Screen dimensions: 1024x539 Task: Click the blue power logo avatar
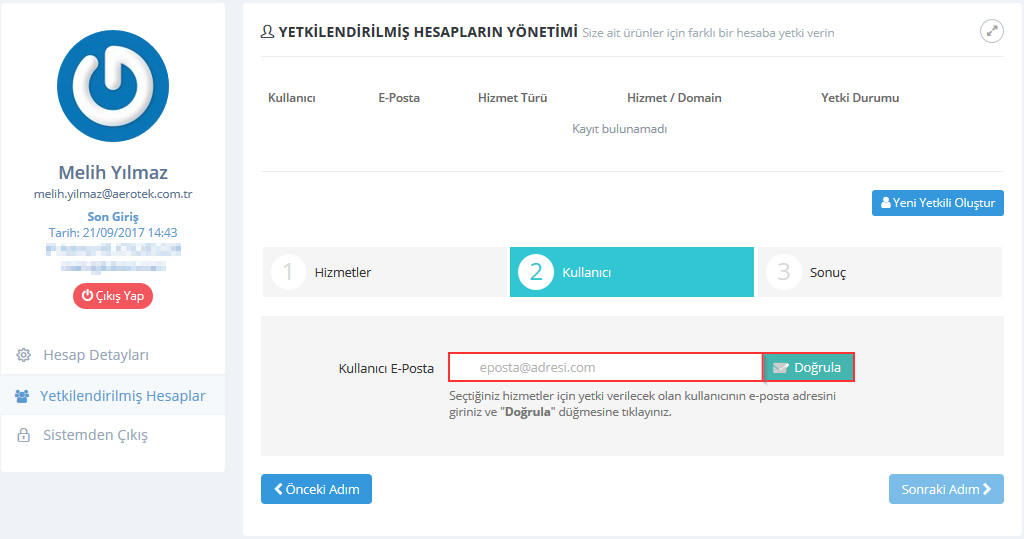[113, 86]
